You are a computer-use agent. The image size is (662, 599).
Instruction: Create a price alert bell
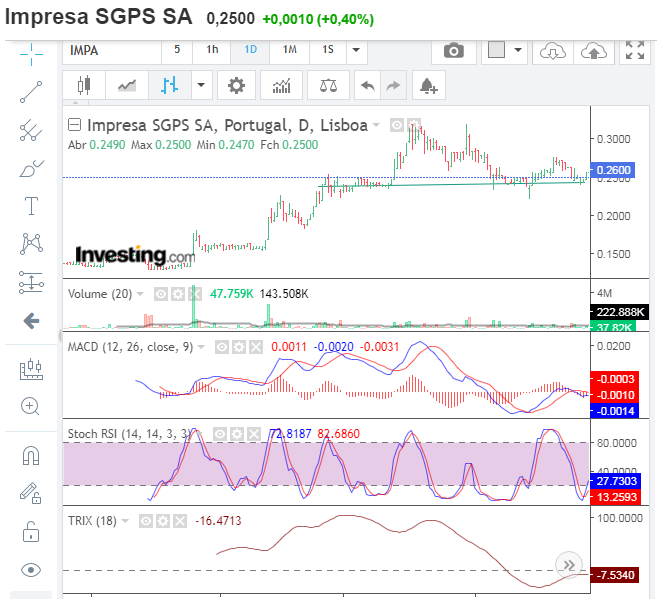[429, 86]
